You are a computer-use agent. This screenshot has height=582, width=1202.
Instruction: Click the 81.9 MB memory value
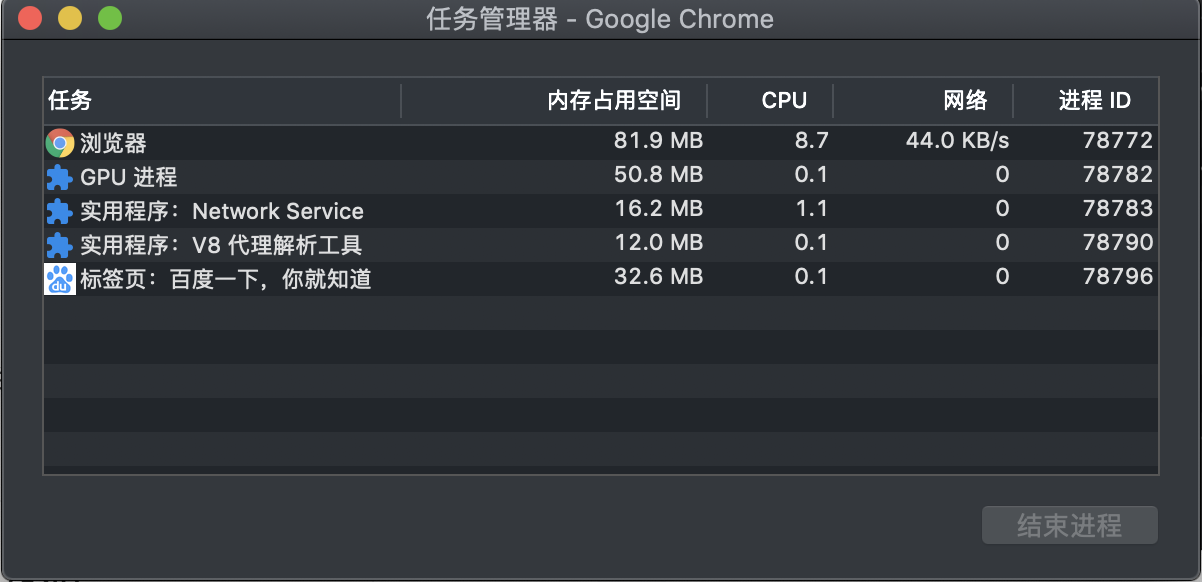(x=658, y=142)
